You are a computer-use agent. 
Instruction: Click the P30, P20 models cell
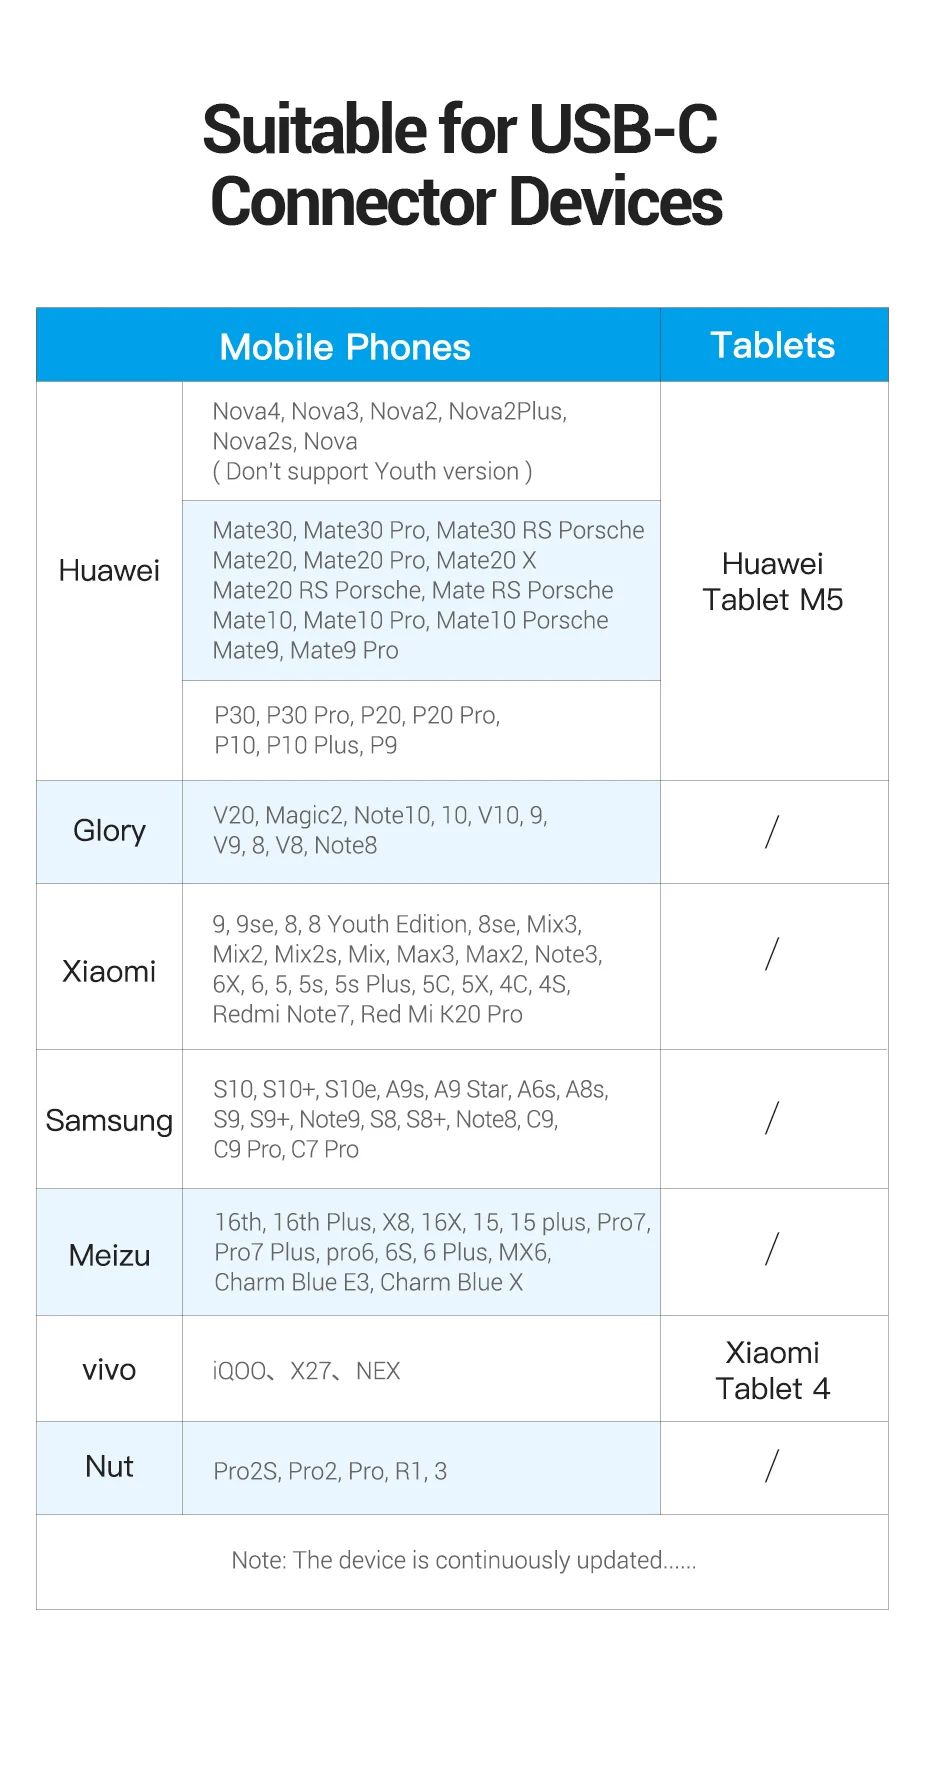click(357, 730)
